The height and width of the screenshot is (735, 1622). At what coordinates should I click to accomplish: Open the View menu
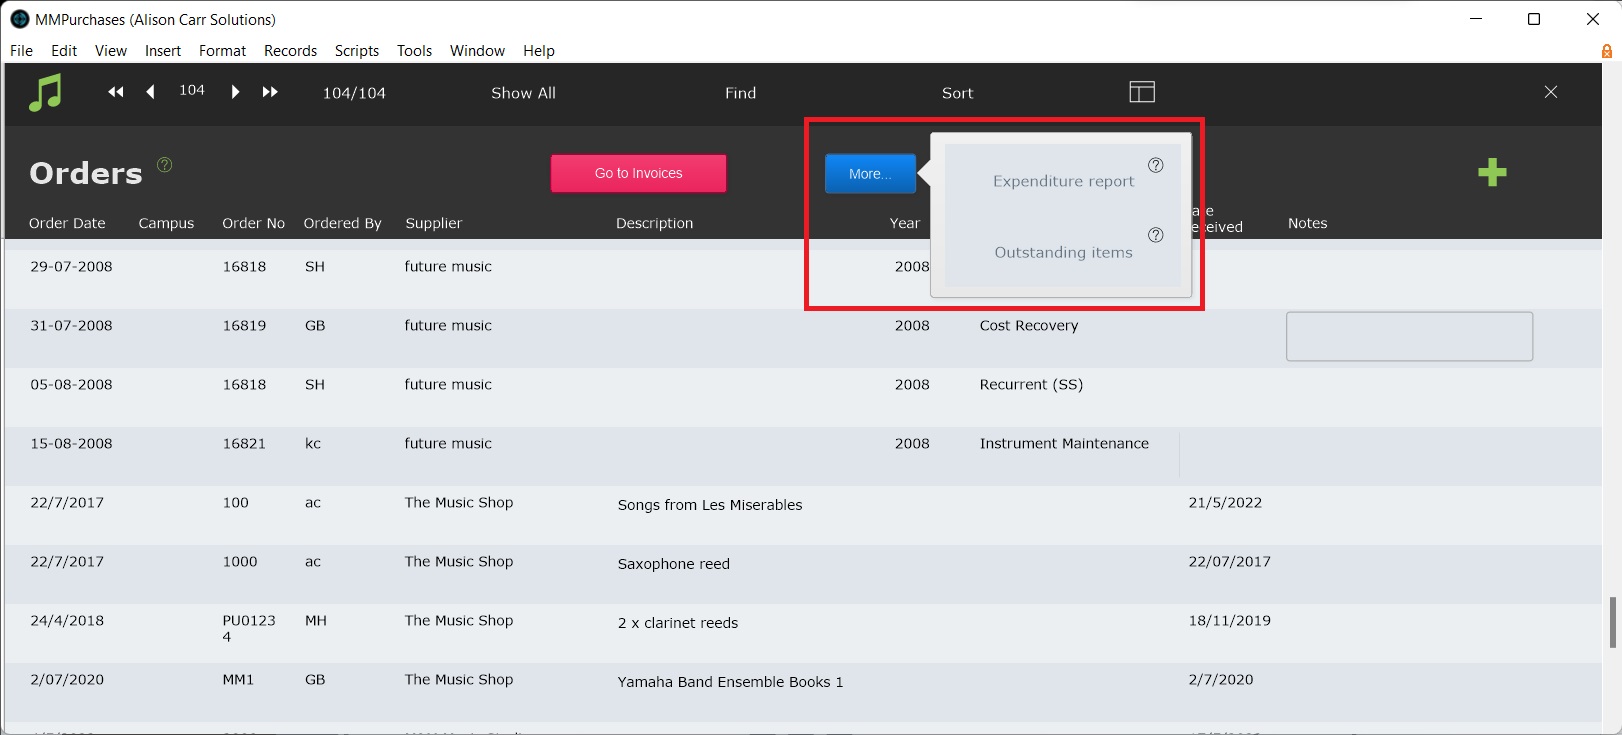[x=111, y=51]
